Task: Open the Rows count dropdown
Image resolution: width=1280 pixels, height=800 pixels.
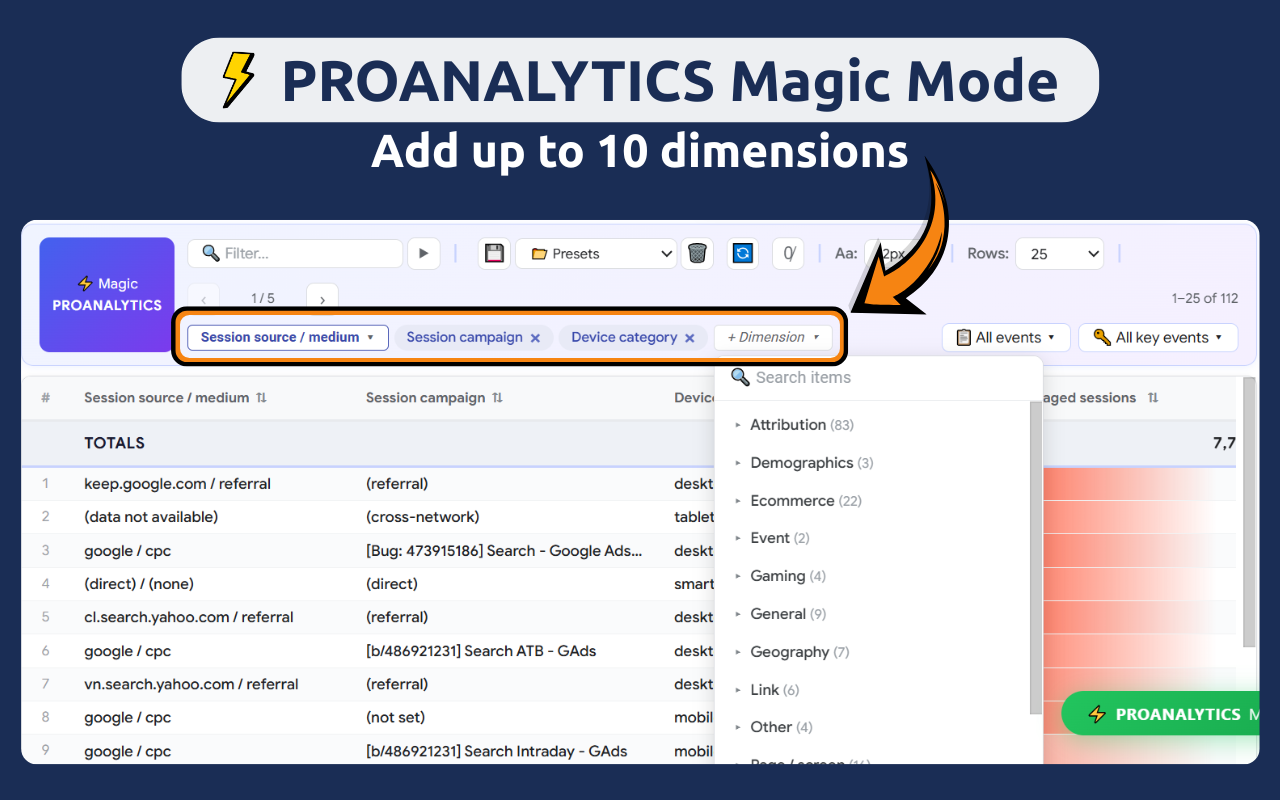Action: click(1059, 253)
